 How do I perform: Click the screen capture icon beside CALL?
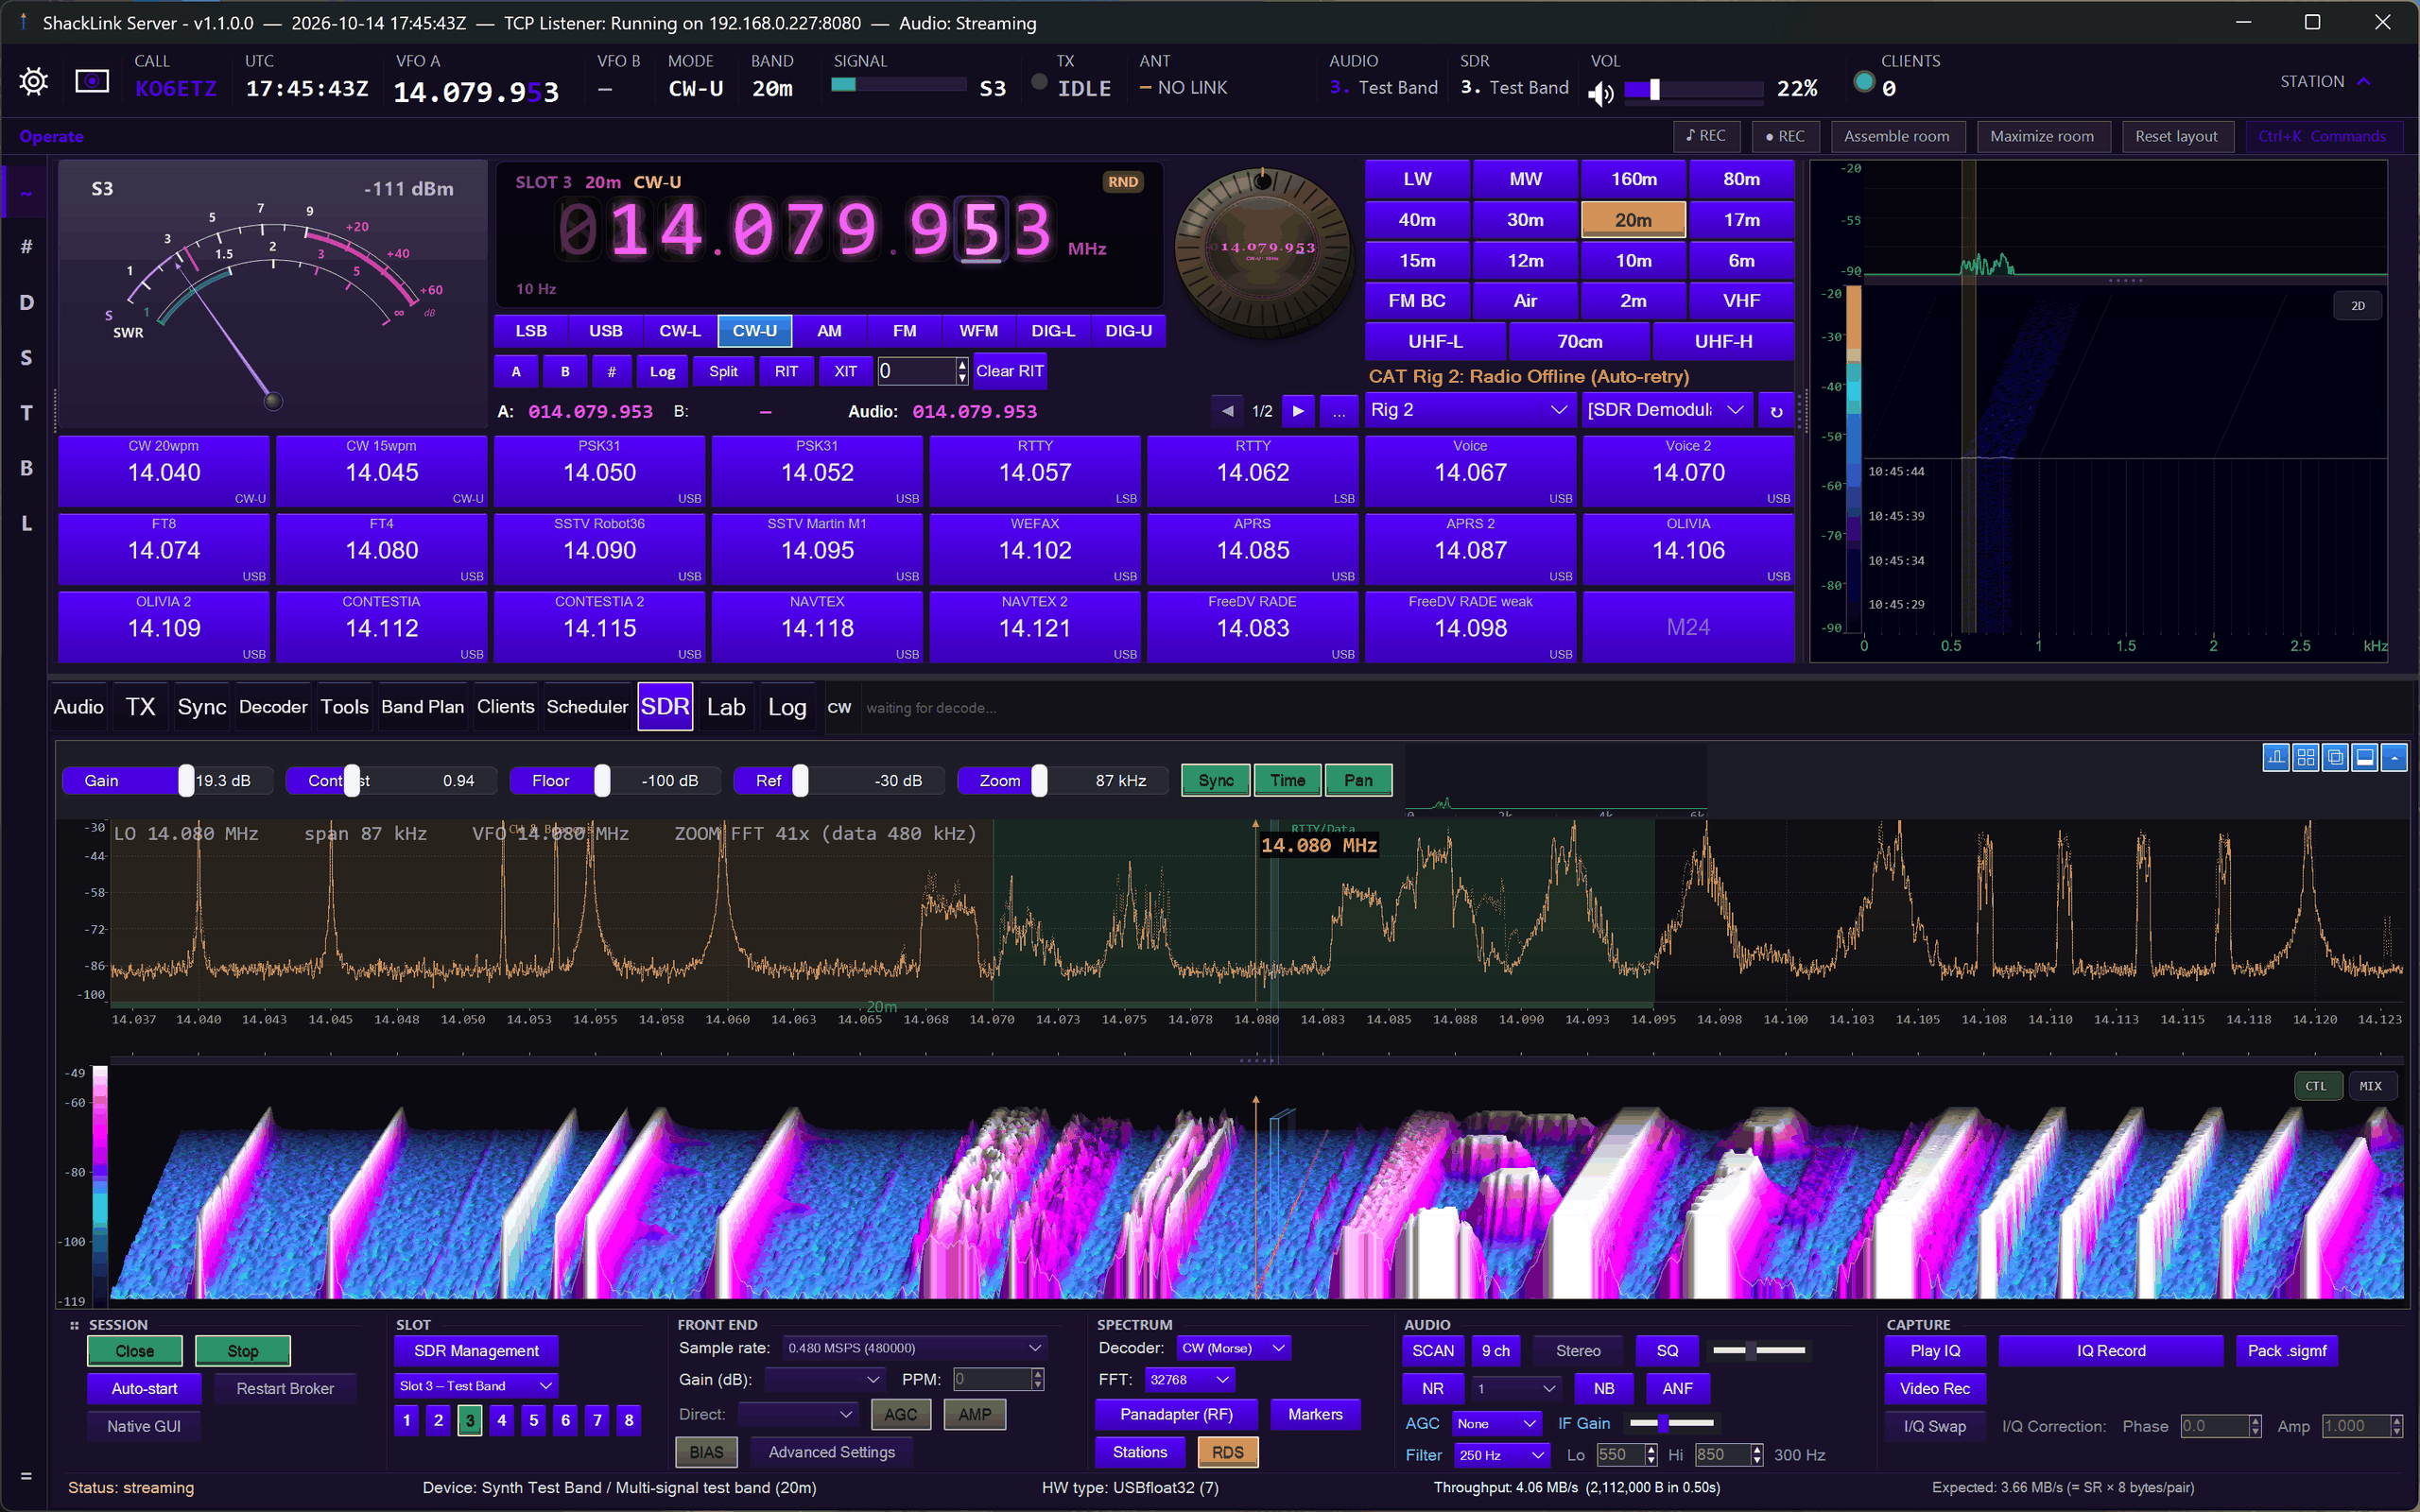92,81
